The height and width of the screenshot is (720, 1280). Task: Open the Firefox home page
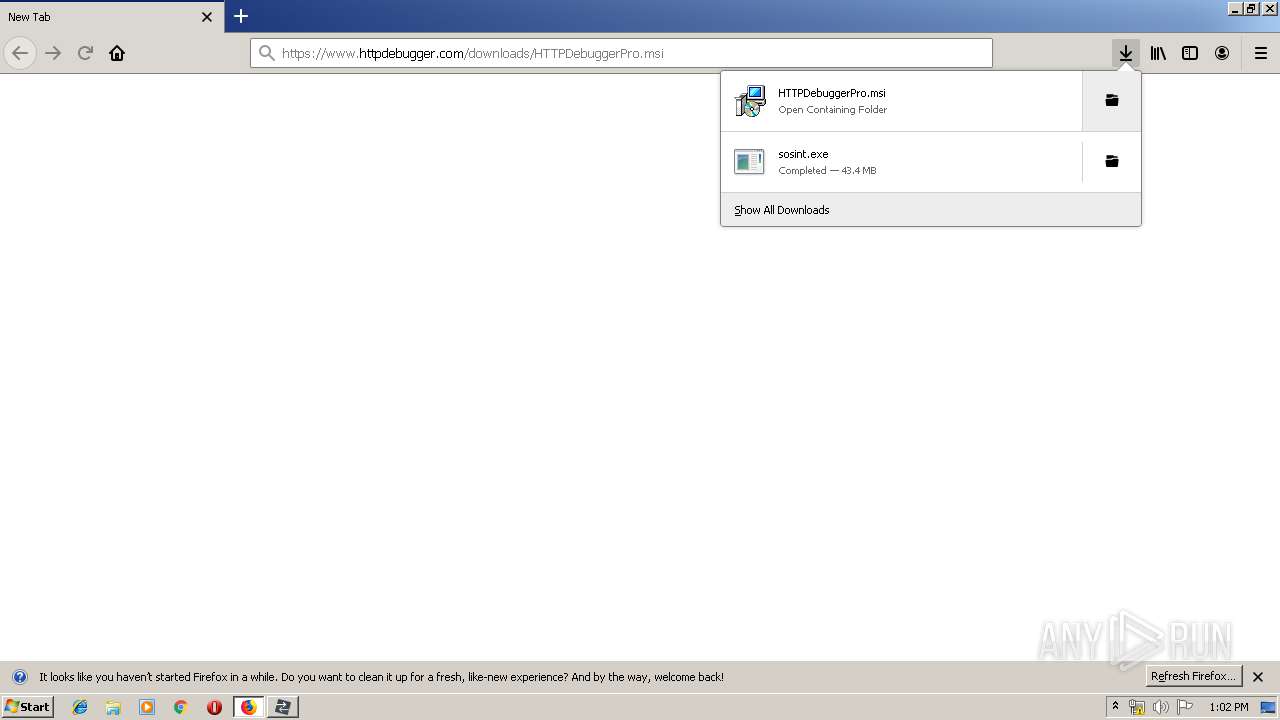click(x=117, y=53)
